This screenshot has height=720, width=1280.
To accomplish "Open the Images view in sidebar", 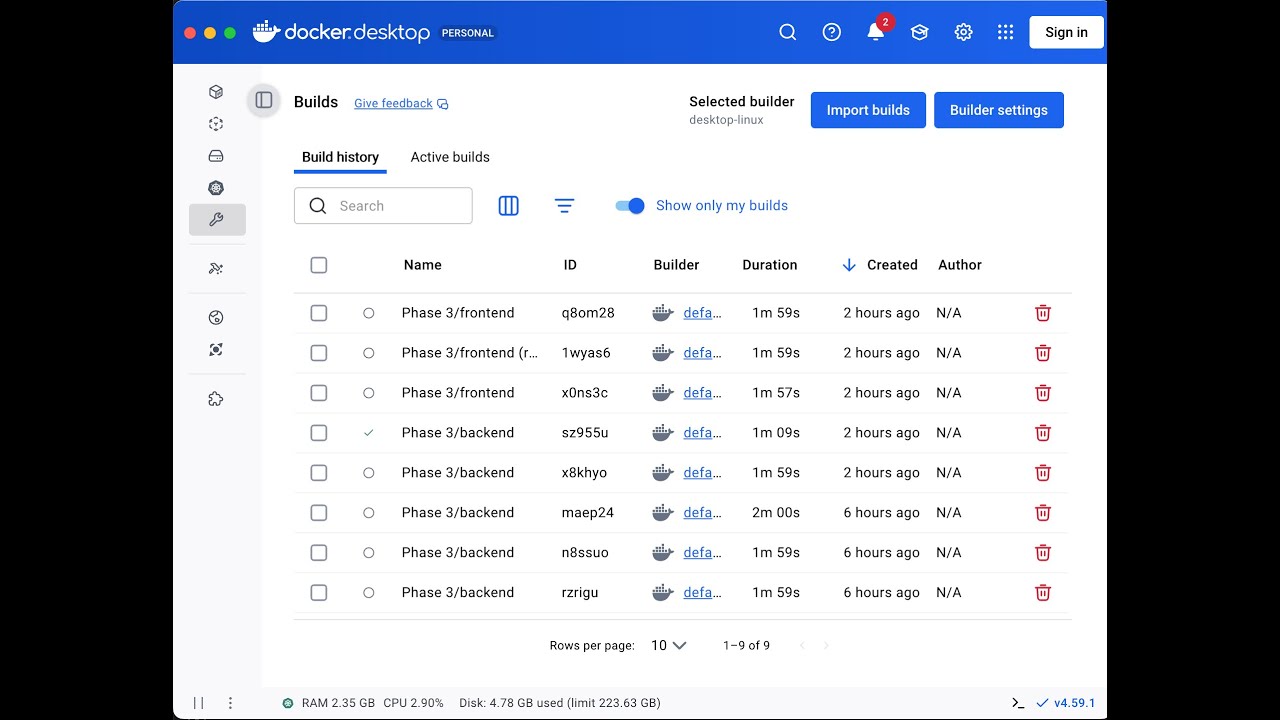I will coord(216,124).
